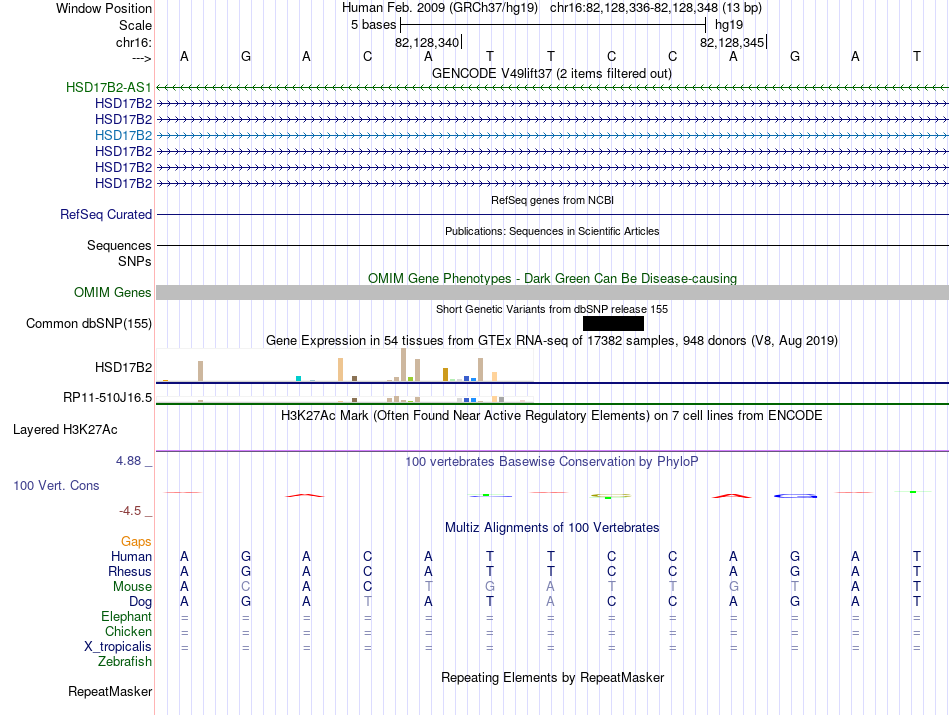Viewport: 950px width, 715px height.
Task: Click the yellow-green PhyloP marker under base C
Action: (611, 496)
